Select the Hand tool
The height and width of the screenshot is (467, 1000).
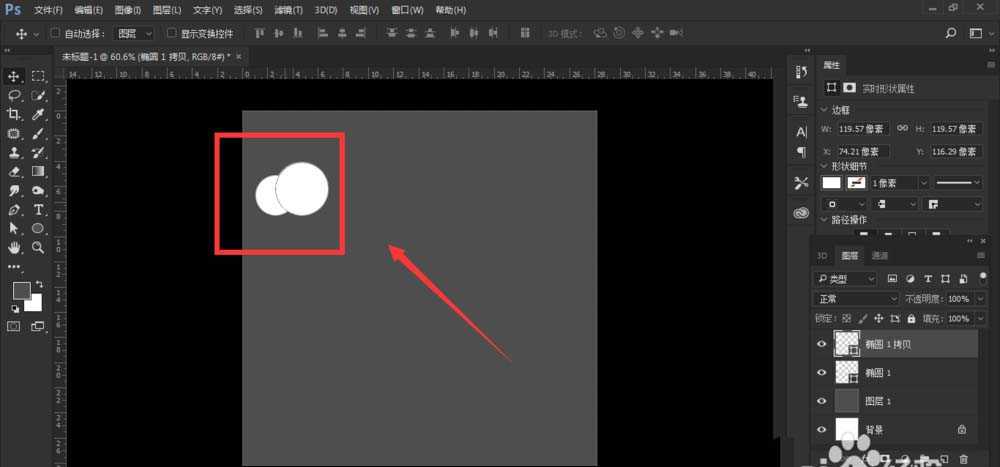(x=15, y=247)
